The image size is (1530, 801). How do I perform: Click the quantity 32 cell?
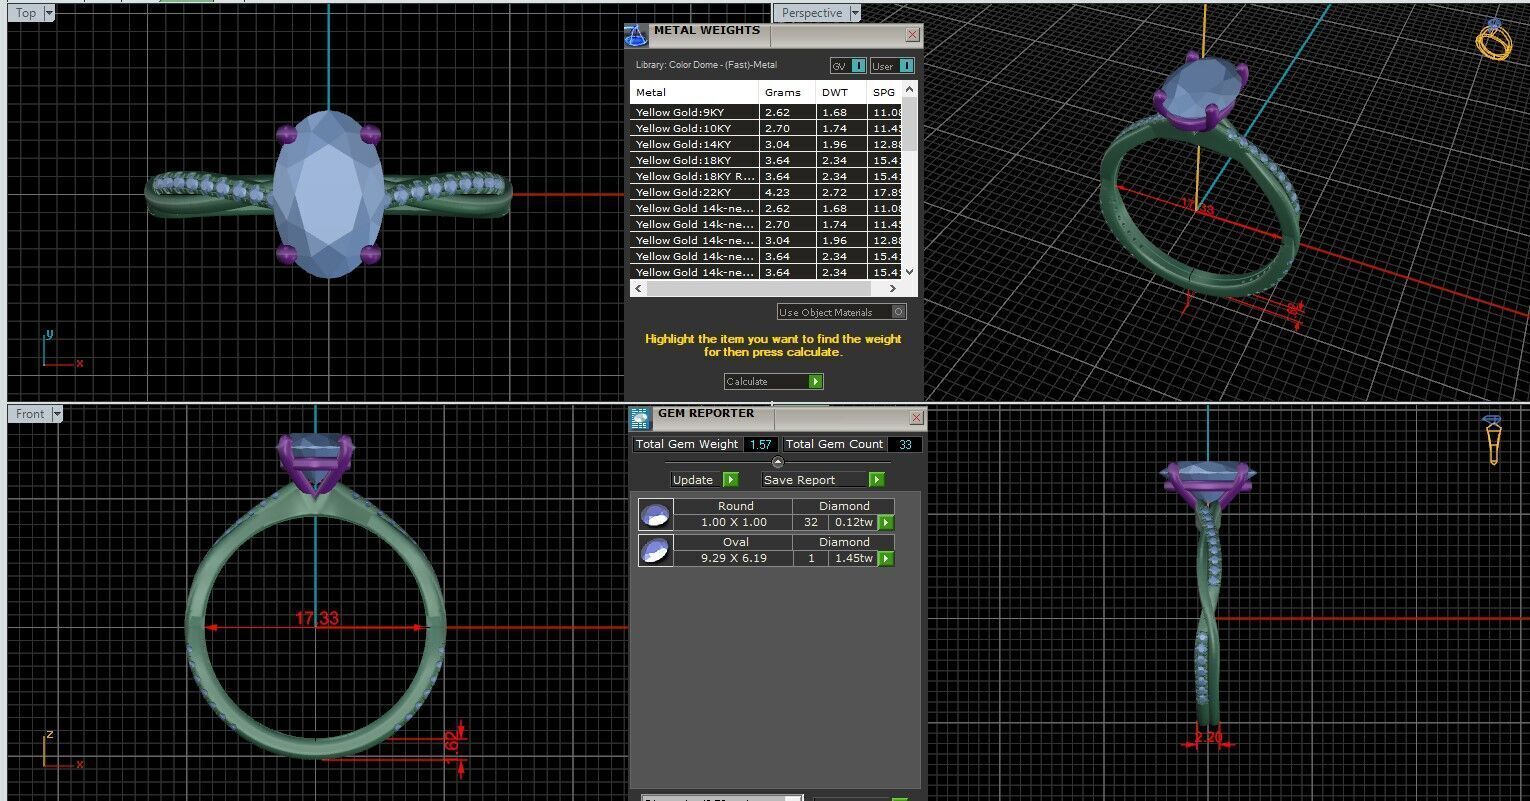(x=811, y=522)
